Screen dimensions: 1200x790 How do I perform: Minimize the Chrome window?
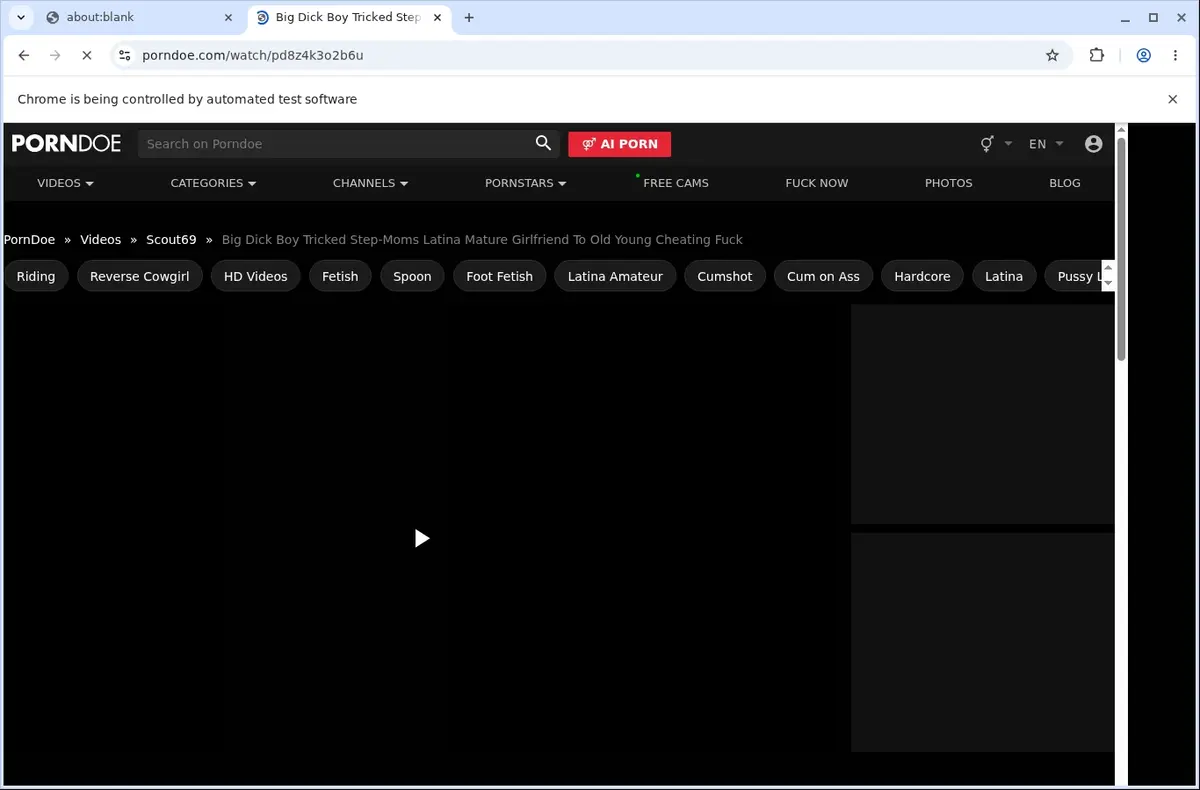click(1126, 17)
